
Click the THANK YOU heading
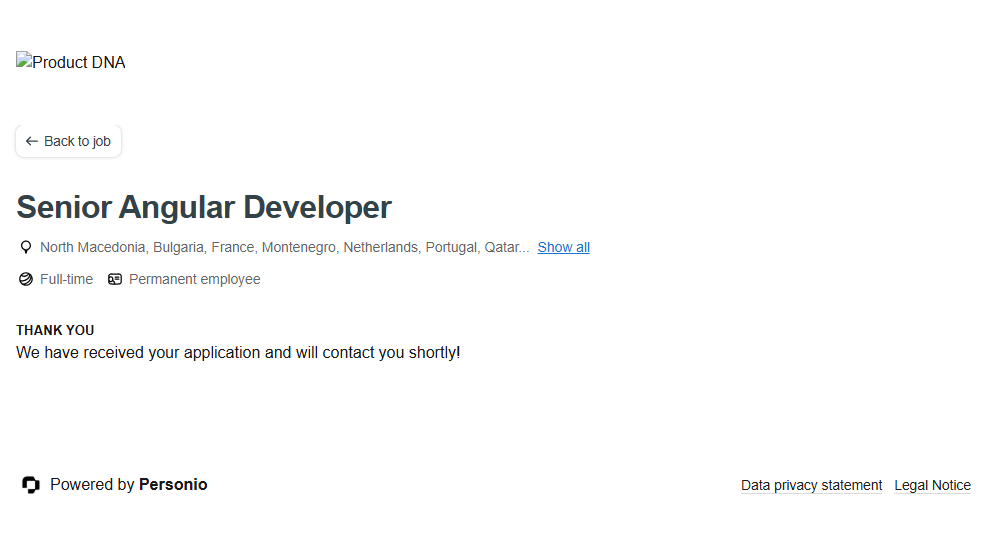(55, 330)
